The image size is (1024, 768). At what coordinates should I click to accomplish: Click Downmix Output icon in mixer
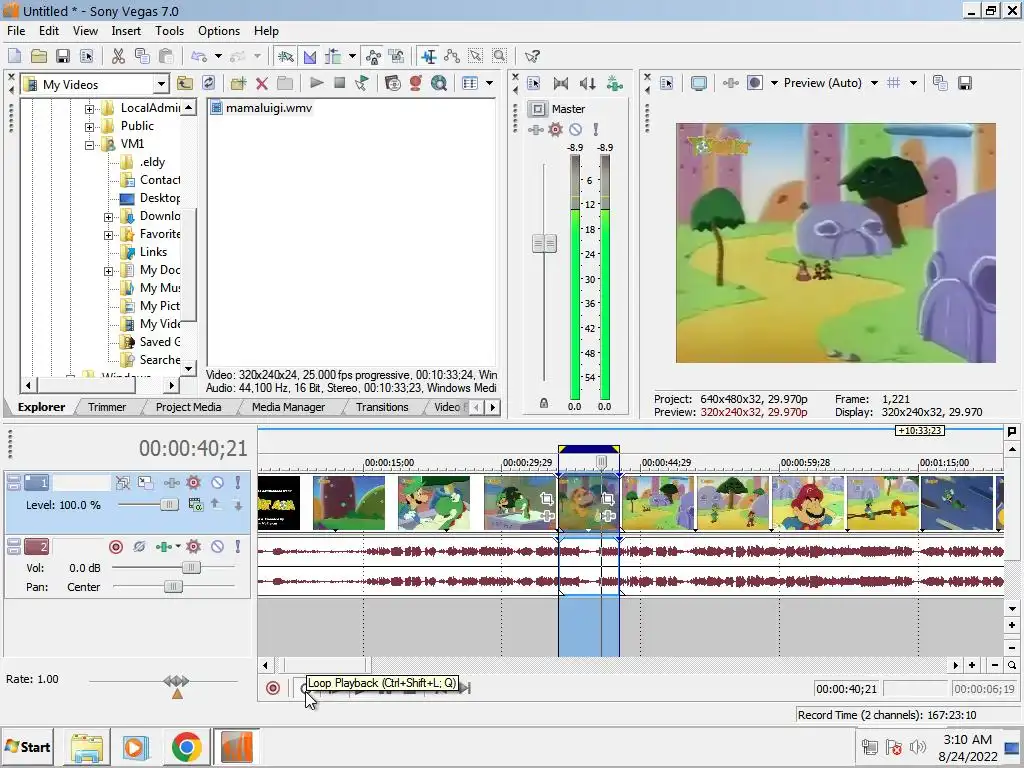click(x=560, y=83)
